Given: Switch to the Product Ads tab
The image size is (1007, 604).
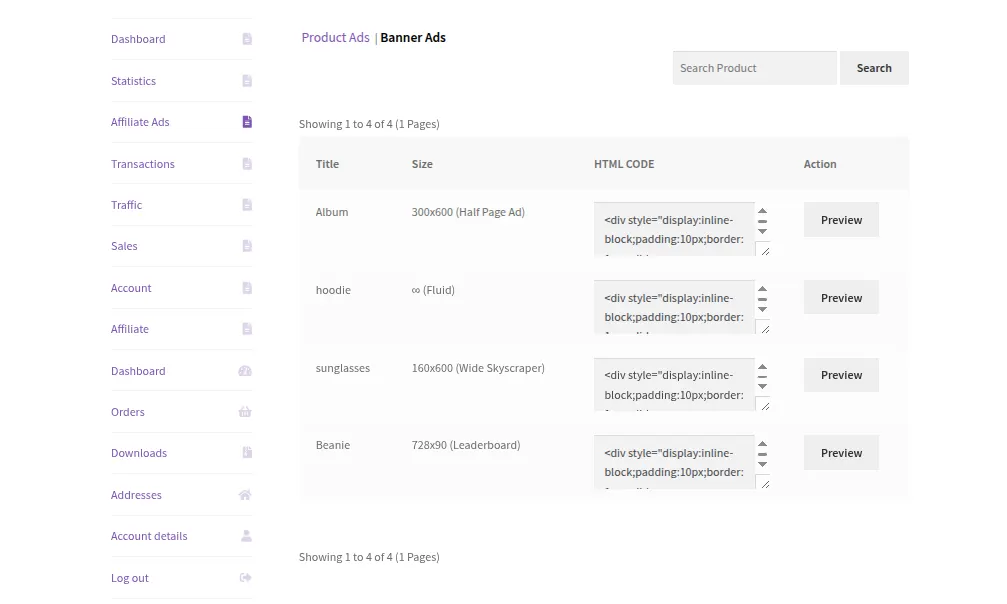Looking at the screenshot, I should pyautogui.click(x=335, y=38).
